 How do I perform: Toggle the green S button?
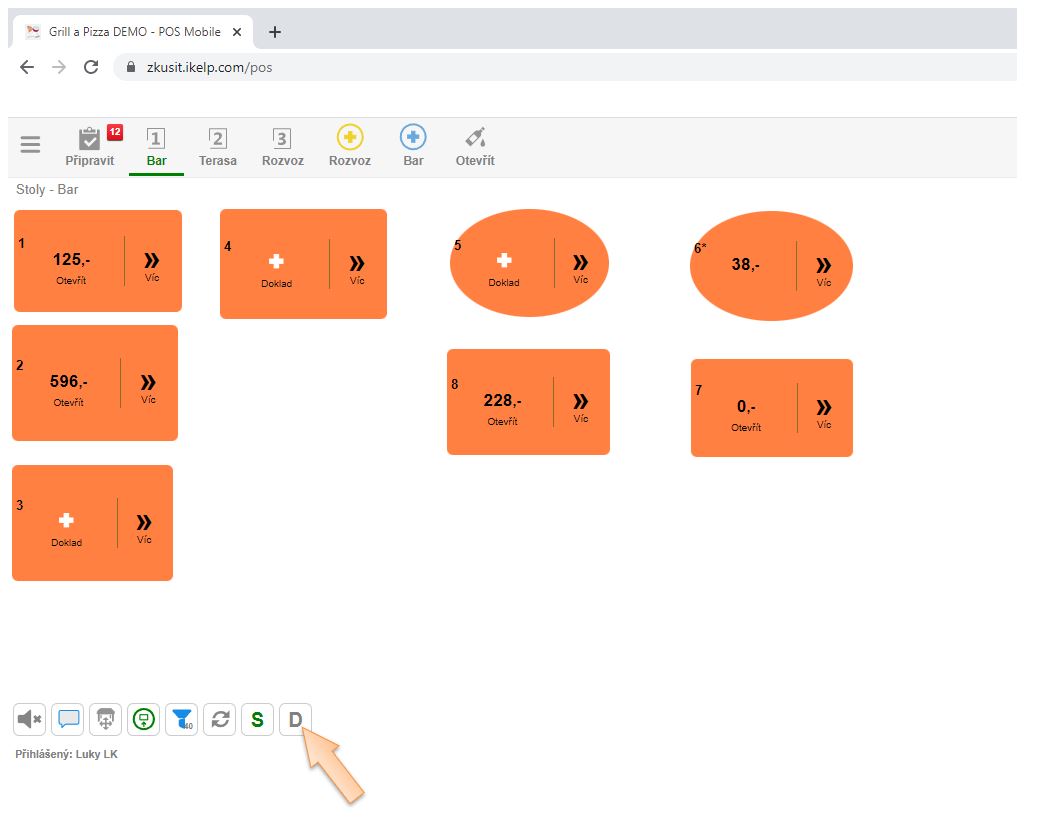point(257,719)
